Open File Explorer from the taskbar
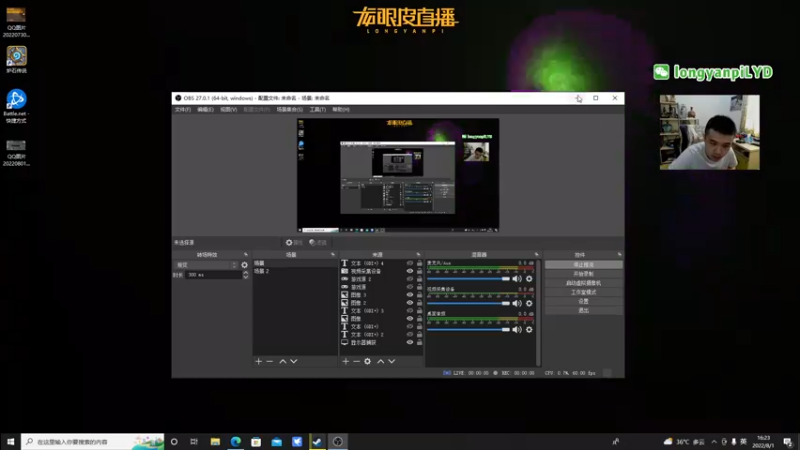 (215, 442)
